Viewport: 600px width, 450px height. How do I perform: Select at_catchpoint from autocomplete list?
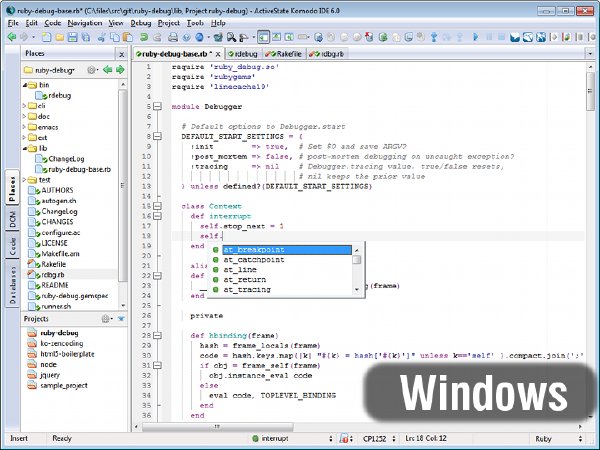coord(254,260)
